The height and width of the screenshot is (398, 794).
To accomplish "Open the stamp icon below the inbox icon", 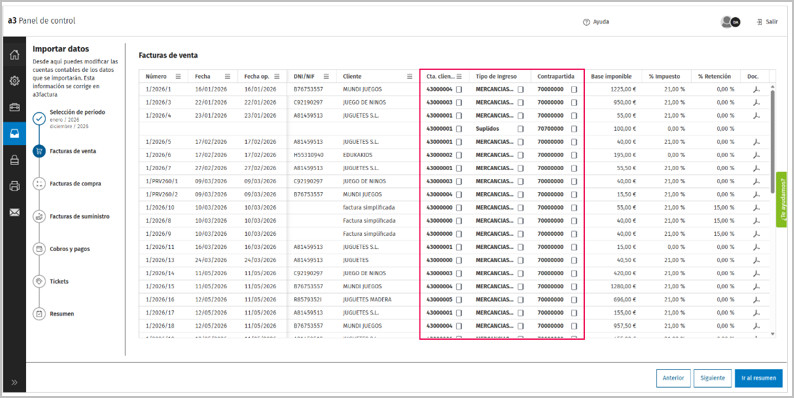I will coord(14,160).
